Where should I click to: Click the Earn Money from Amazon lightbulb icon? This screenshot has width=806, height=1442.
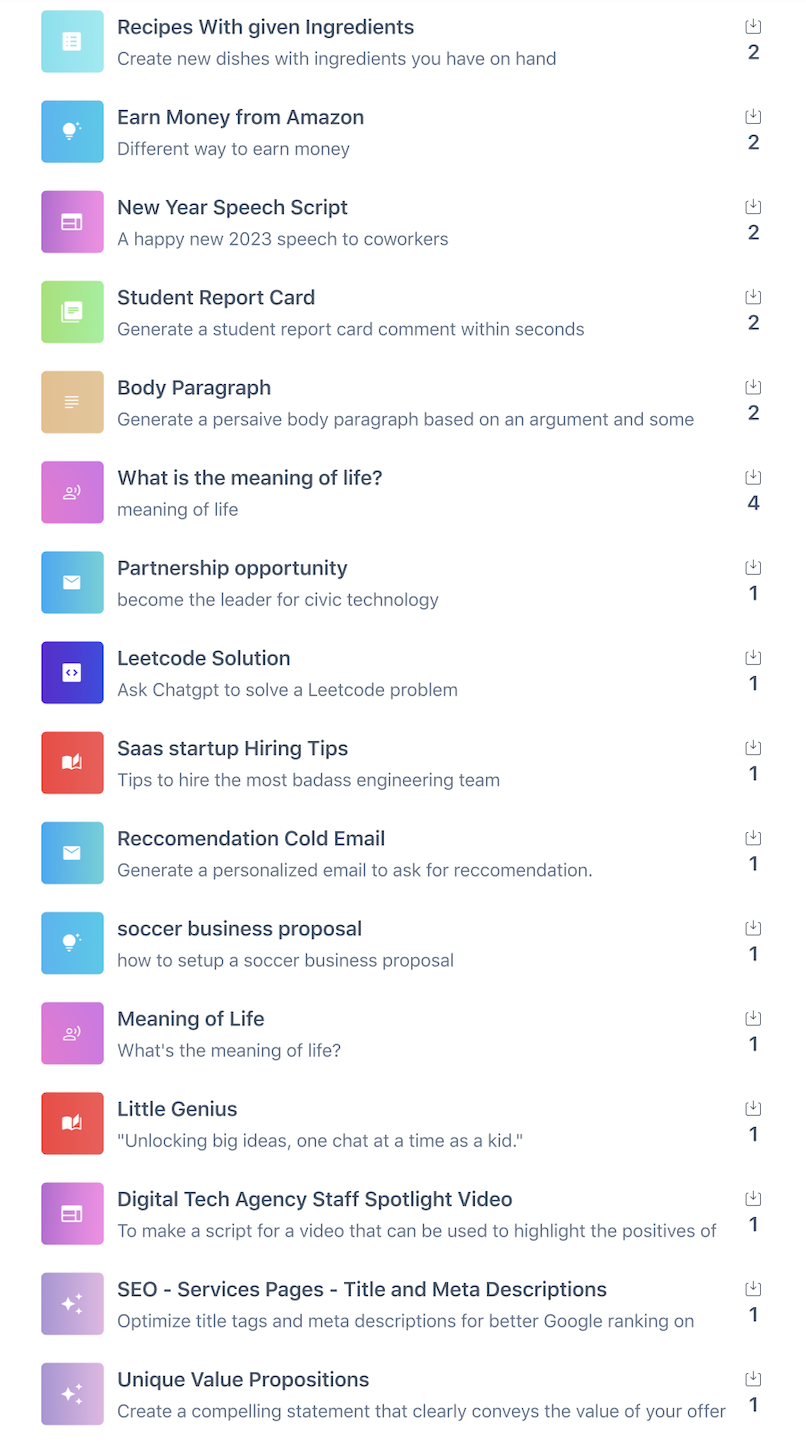click(72, 132)
